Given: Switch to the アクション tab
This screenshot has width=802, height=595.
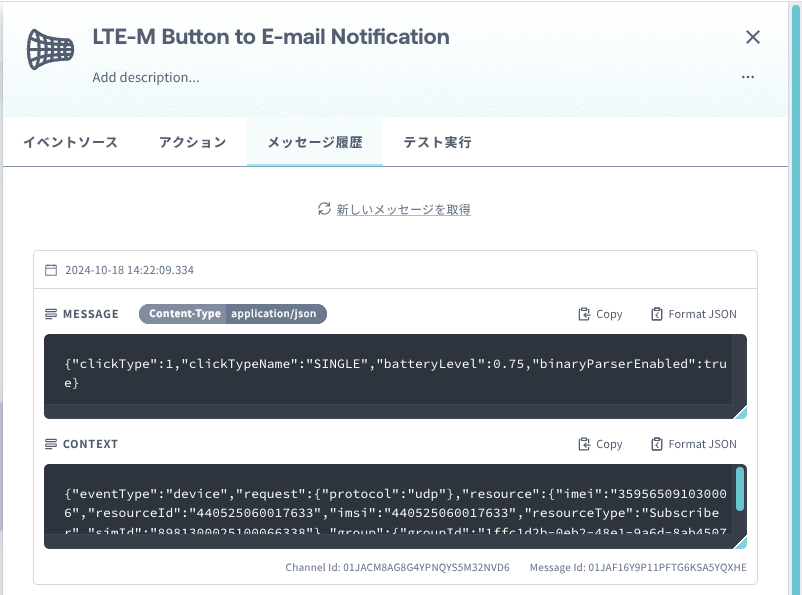Looking at the screenshot, I should [193, 142].
